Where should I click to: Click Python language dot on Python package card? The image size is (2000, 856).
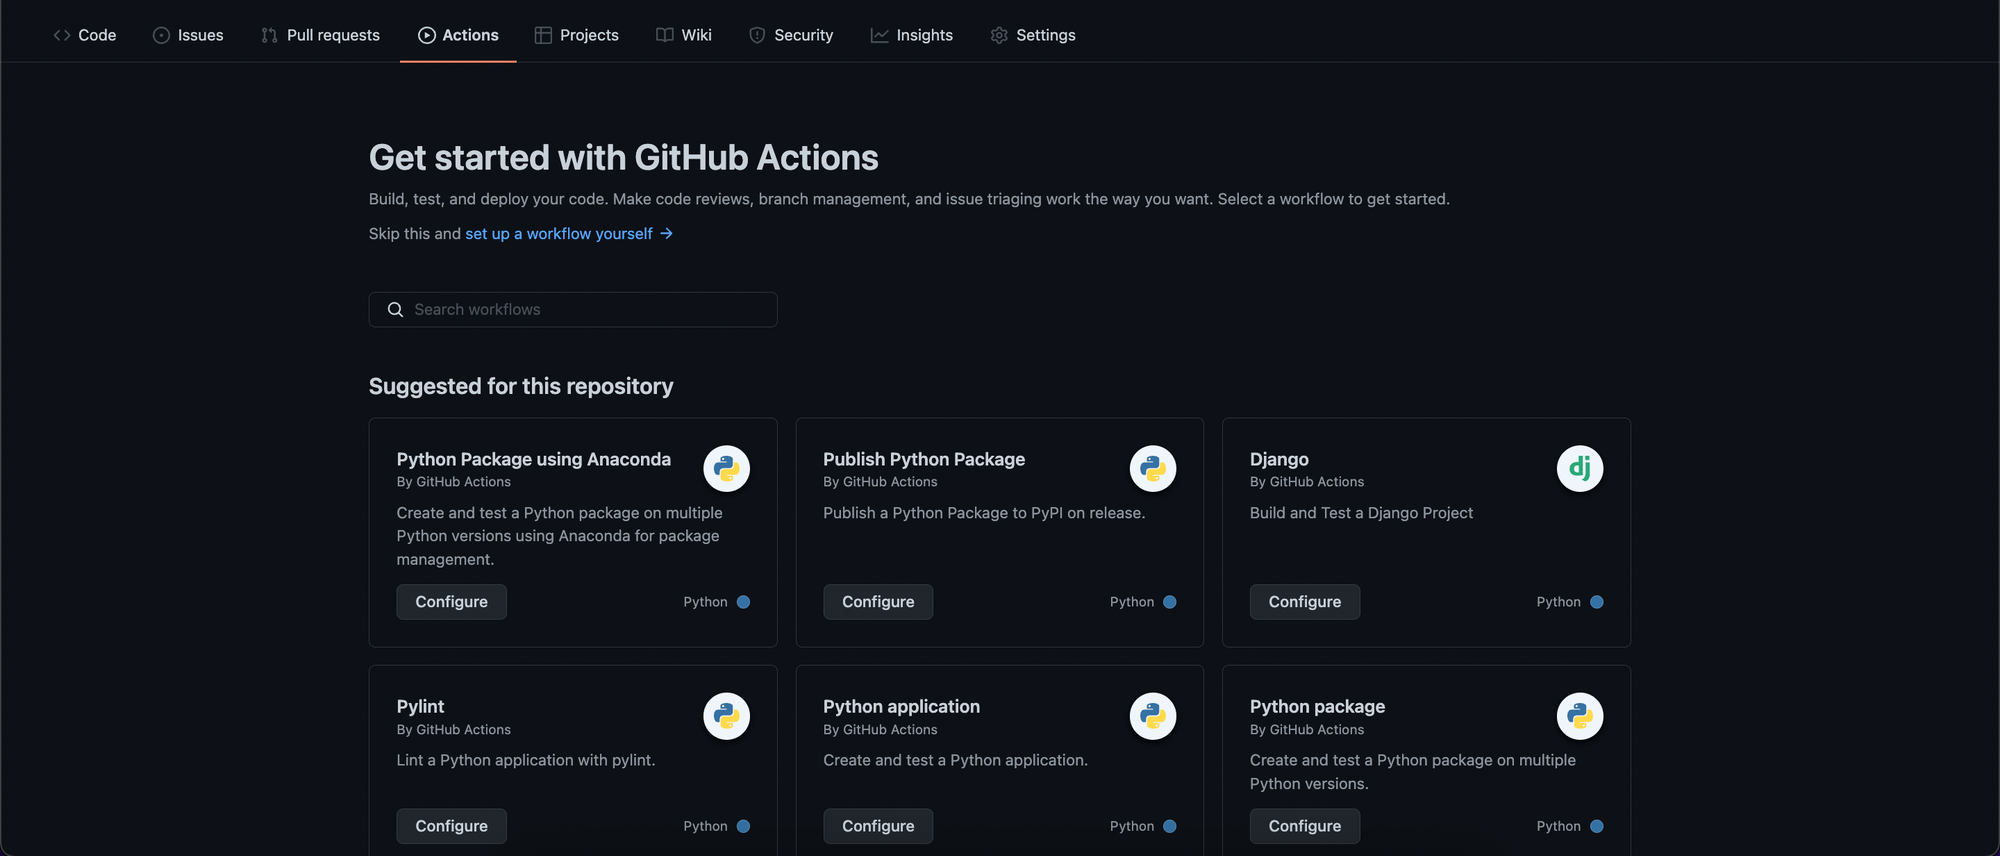[1597, 826]
